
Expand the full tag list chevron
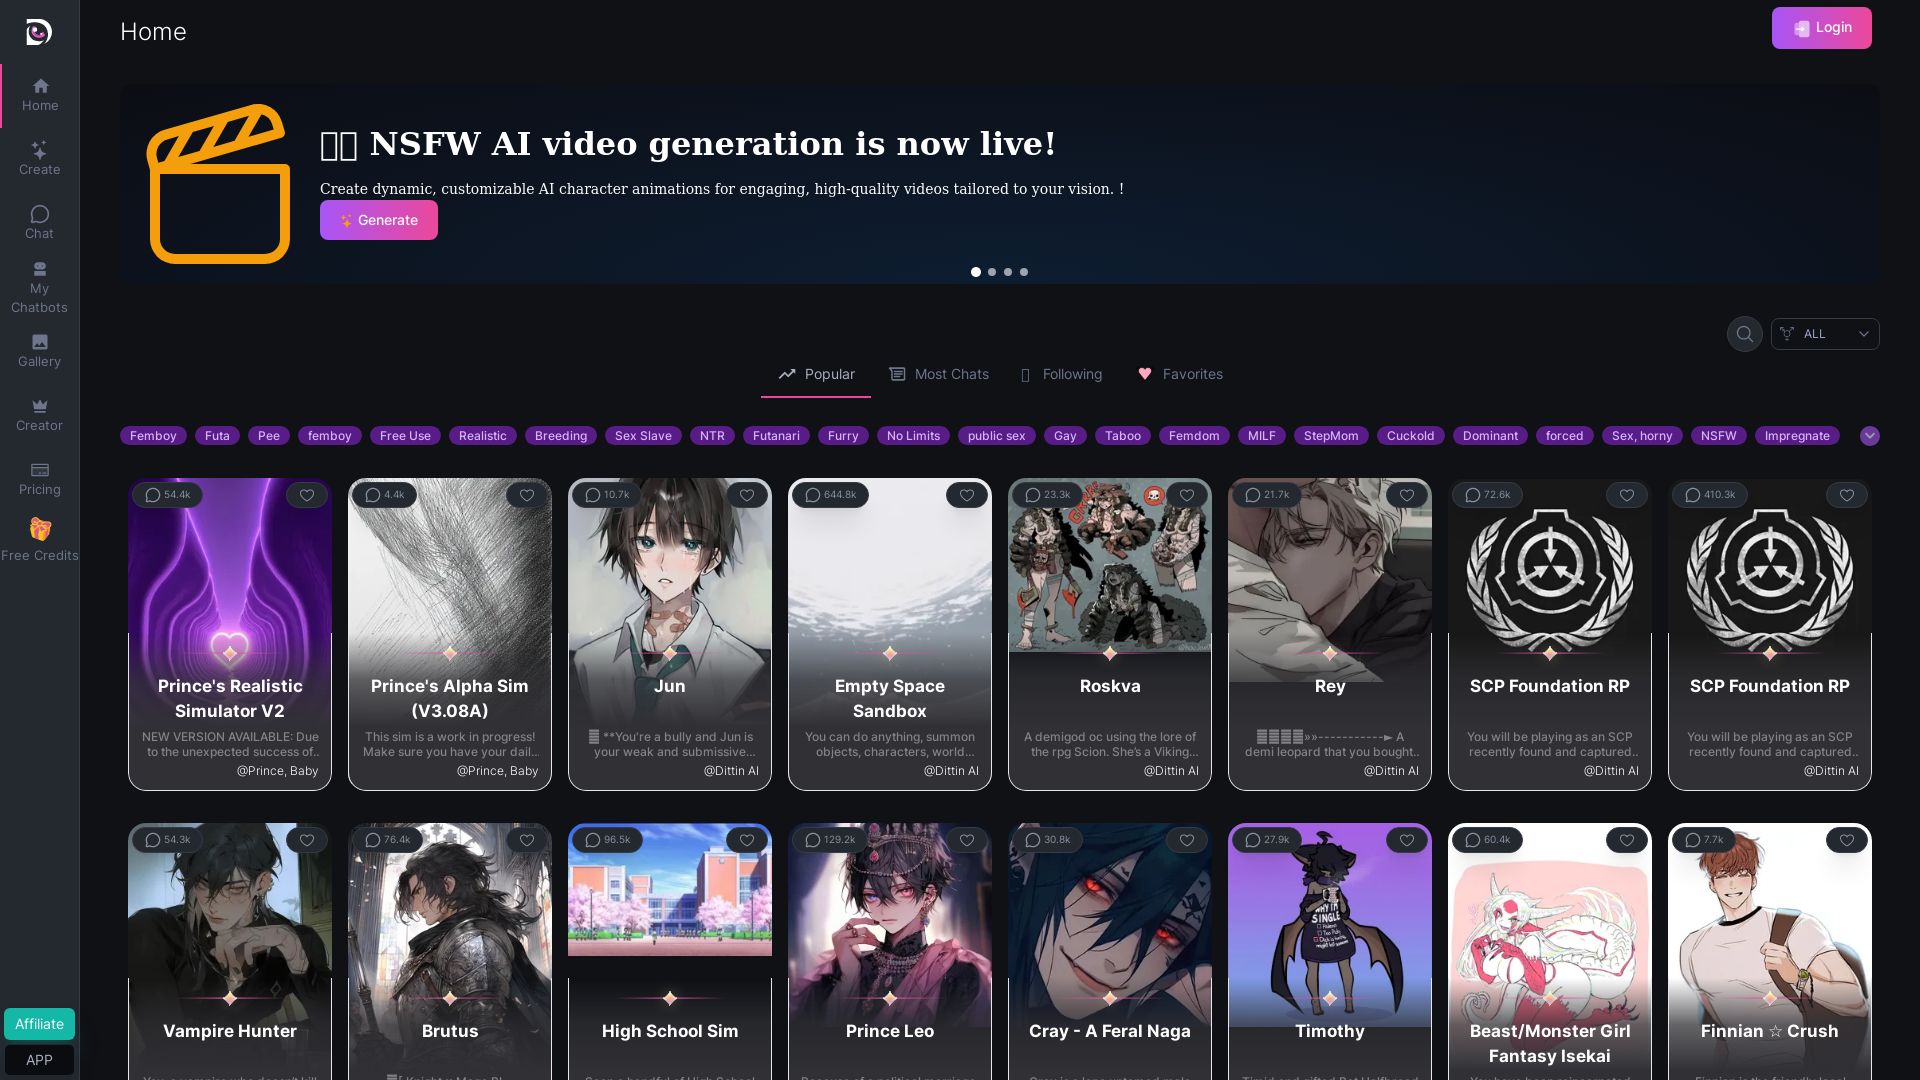[1869, 436]
